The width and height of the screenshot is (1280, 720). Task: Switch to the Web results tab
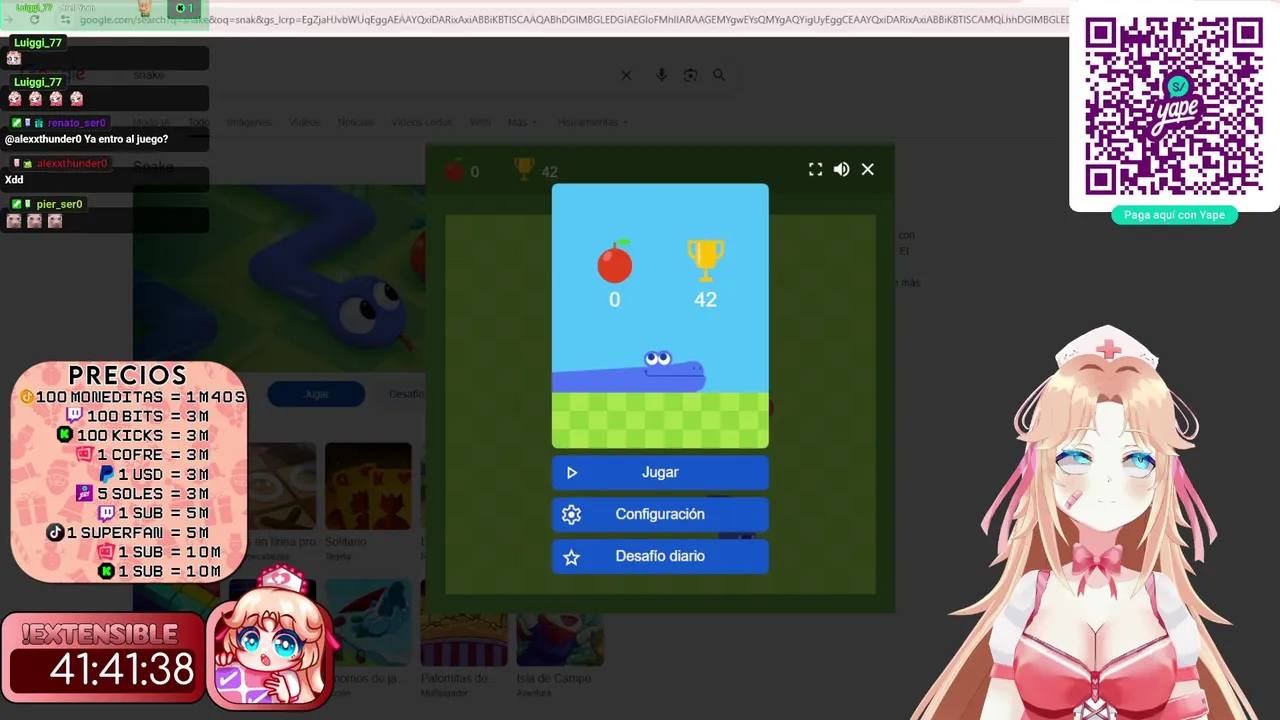tap(480, 122)
